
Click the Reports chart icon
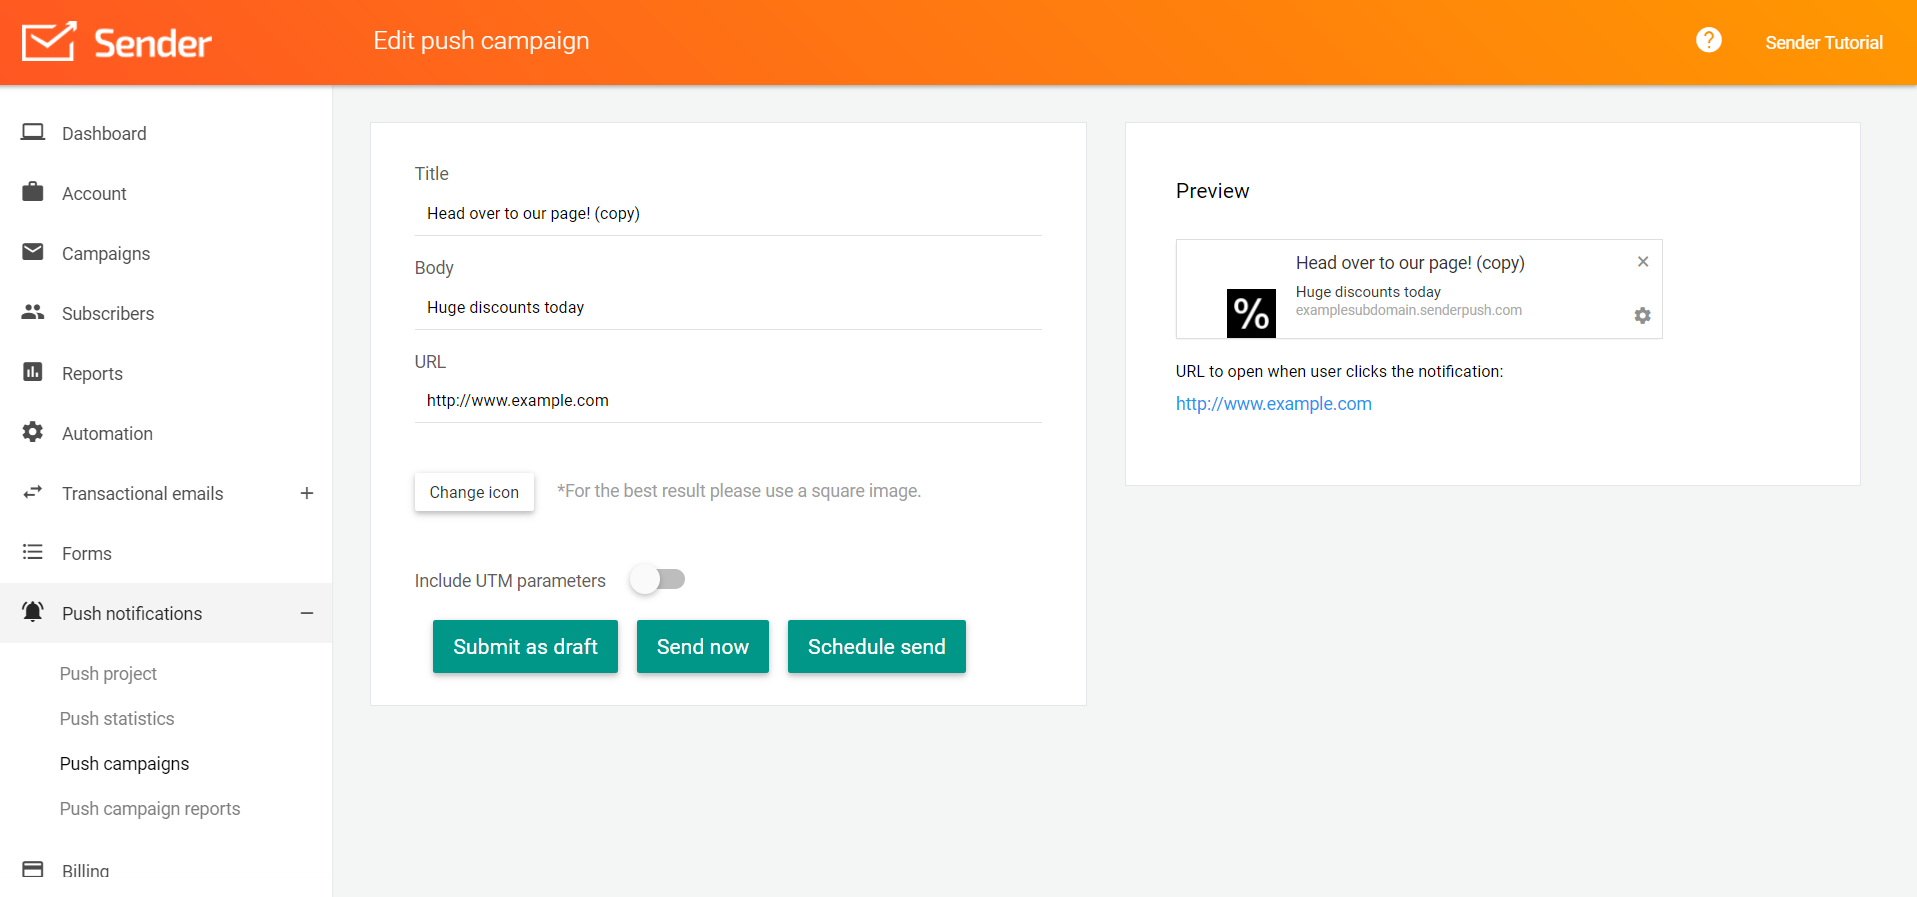click(x=33, y=372)
